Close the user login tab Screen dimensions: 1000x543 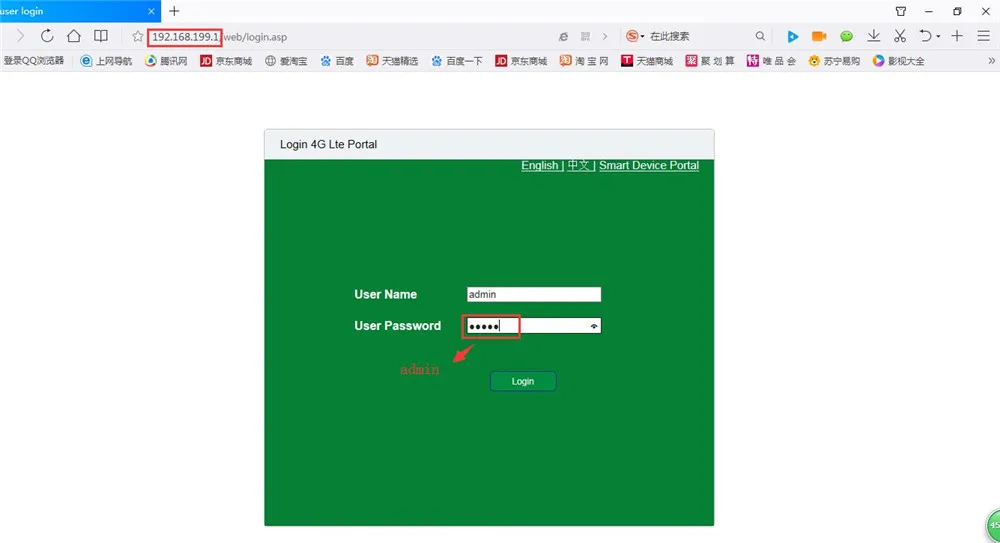pos(151,11)
